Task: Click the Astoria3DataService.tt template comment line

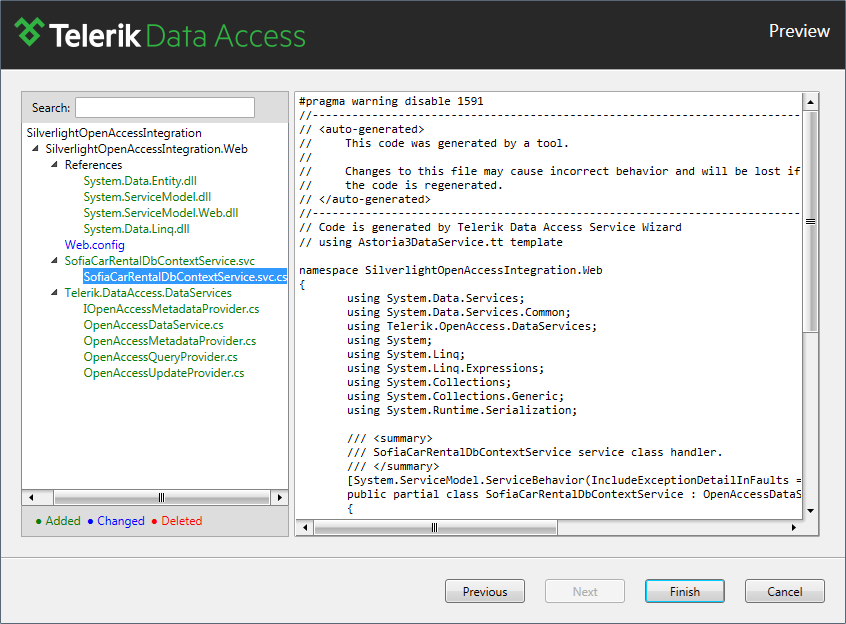Action: click(431, 242)
